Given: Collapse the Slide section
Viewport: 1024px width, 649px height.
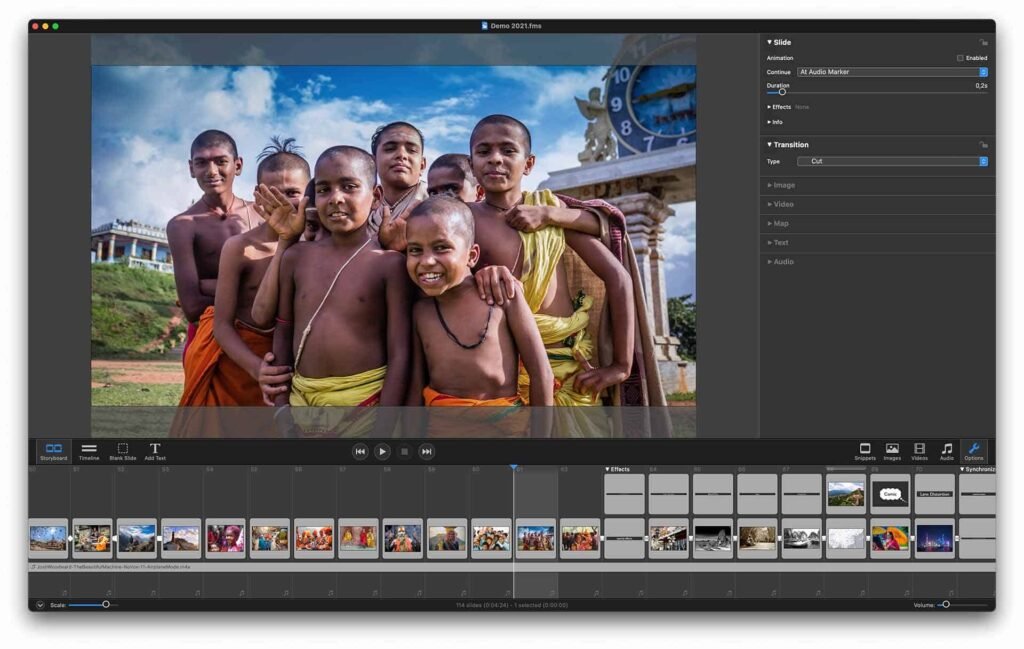Looking at the screenshot, I should tap(770, 42).
